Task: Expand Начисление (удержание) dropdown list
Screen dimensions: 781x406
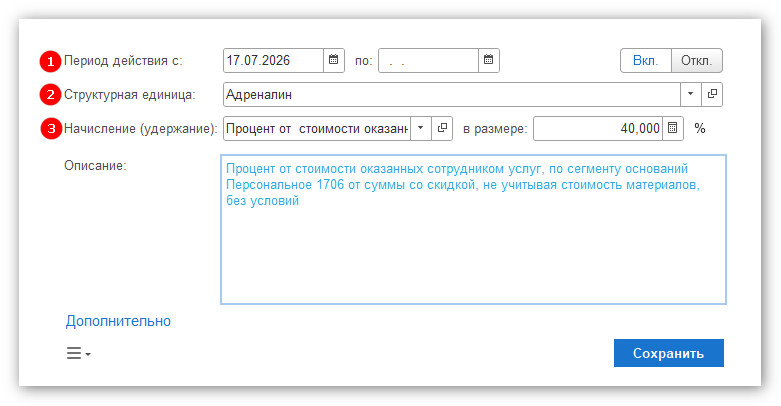Action: (421, 129)
